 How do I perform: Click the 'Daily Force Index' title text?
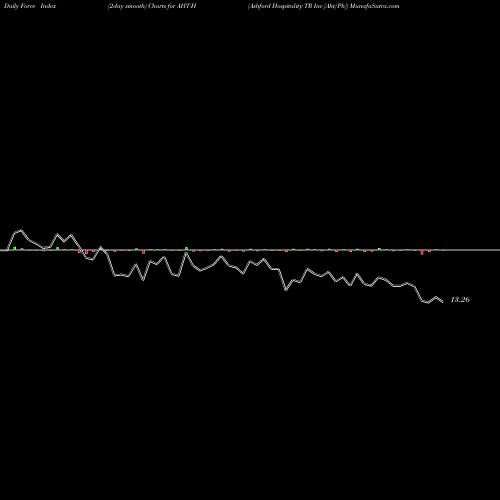point(30,6)
